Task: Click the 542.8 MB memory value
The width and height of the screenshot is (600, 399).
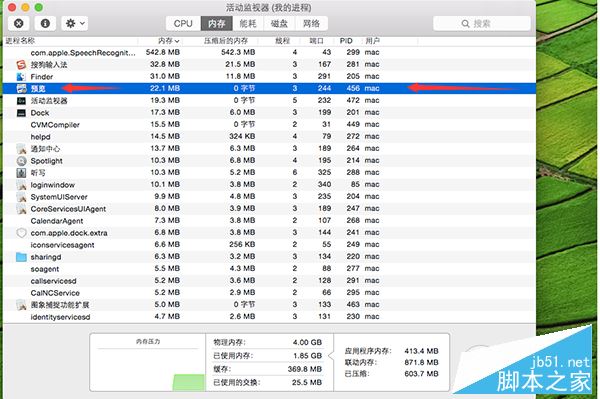Action: pyautogui.click(x=163, y=52)
